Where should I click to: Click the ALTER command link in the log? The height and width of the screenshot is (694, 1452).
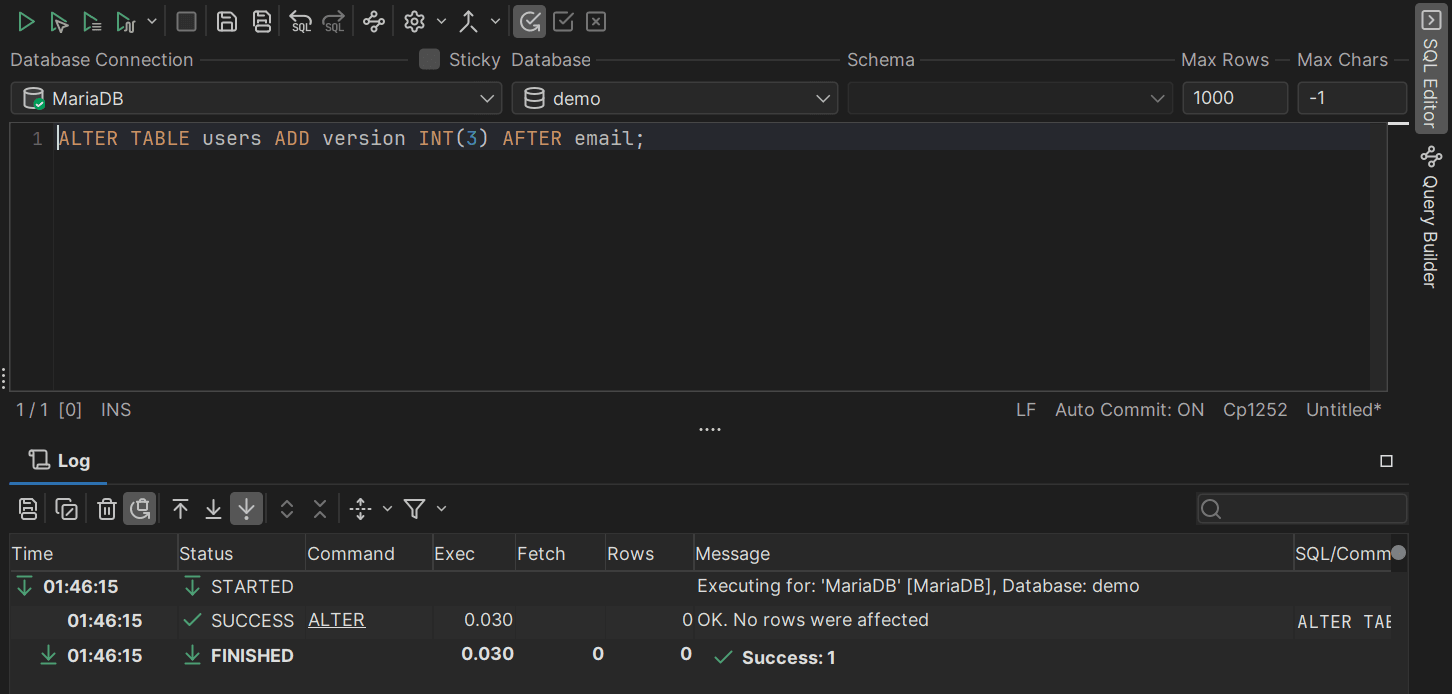(x=336, y=620)
